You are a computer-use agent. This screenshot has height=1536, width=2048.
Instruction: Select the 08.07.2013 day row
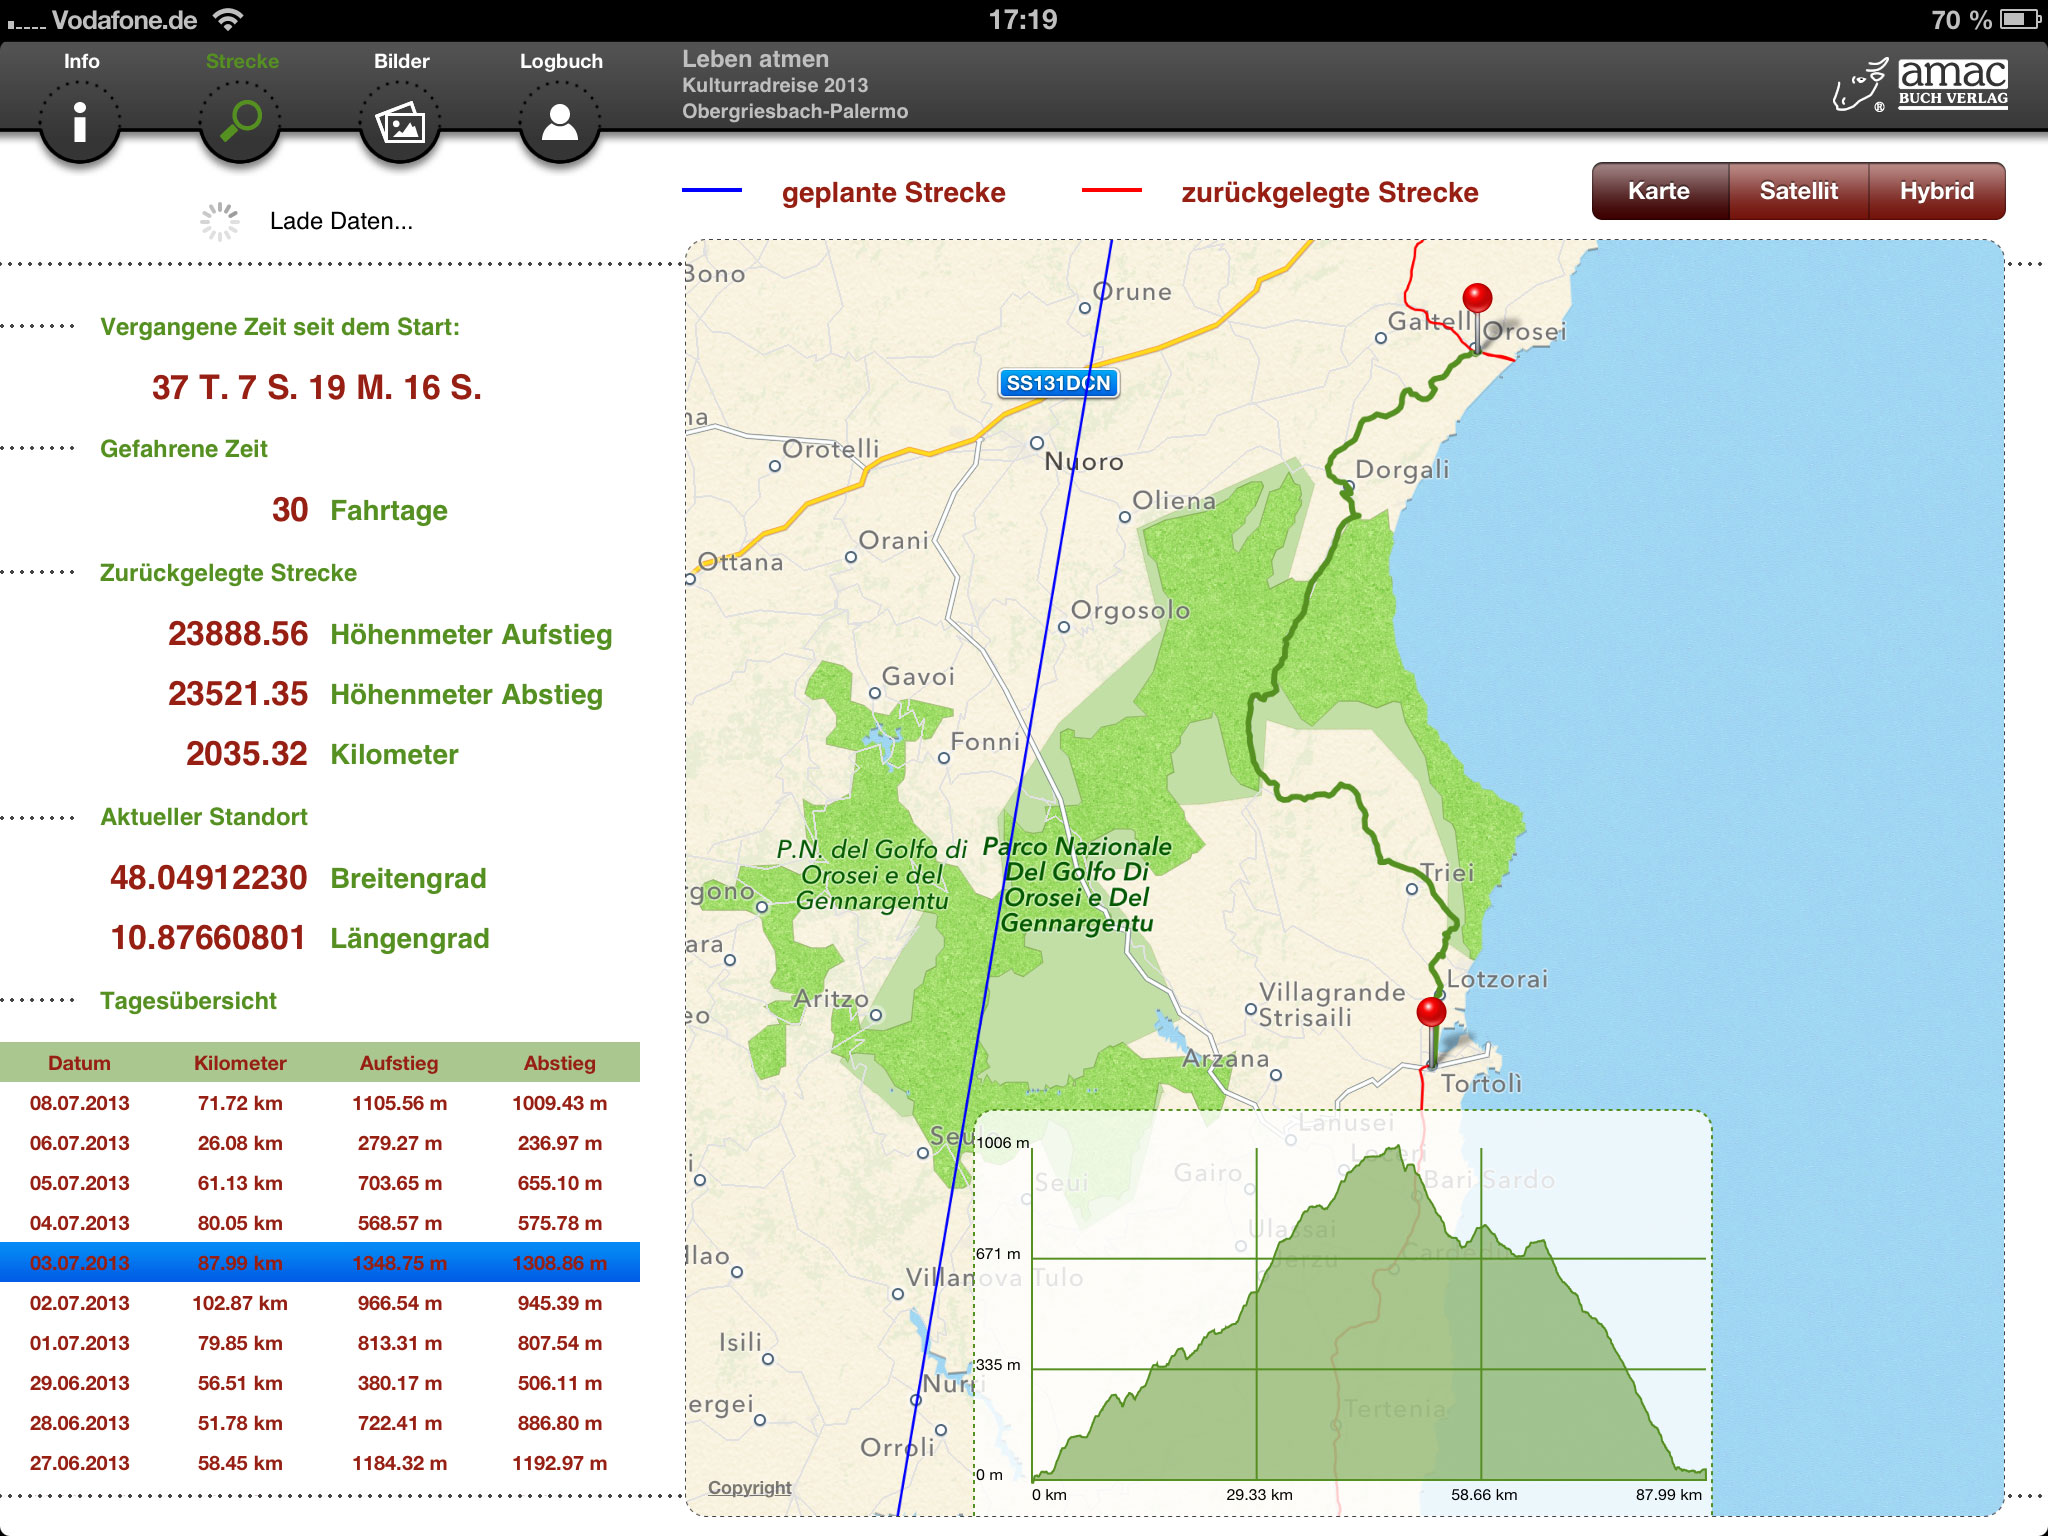click(320, 1103)
